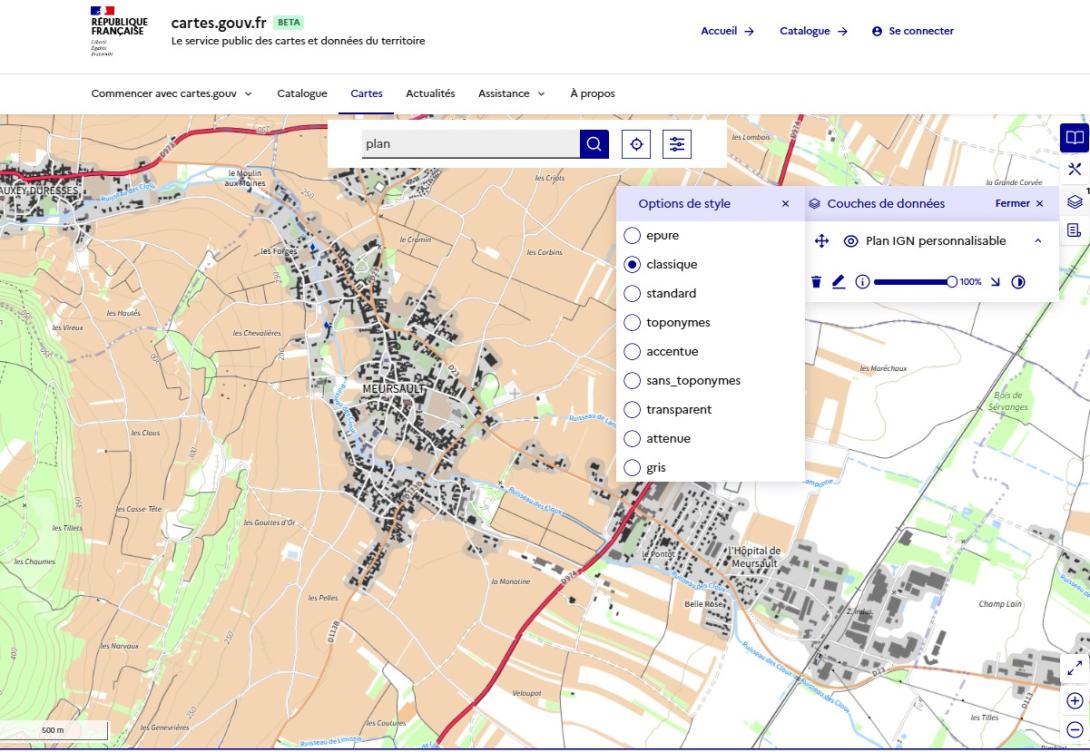Open advanced search options sliders icon
The width and height of the screenshot is (1090, 752).
point(677,144)
